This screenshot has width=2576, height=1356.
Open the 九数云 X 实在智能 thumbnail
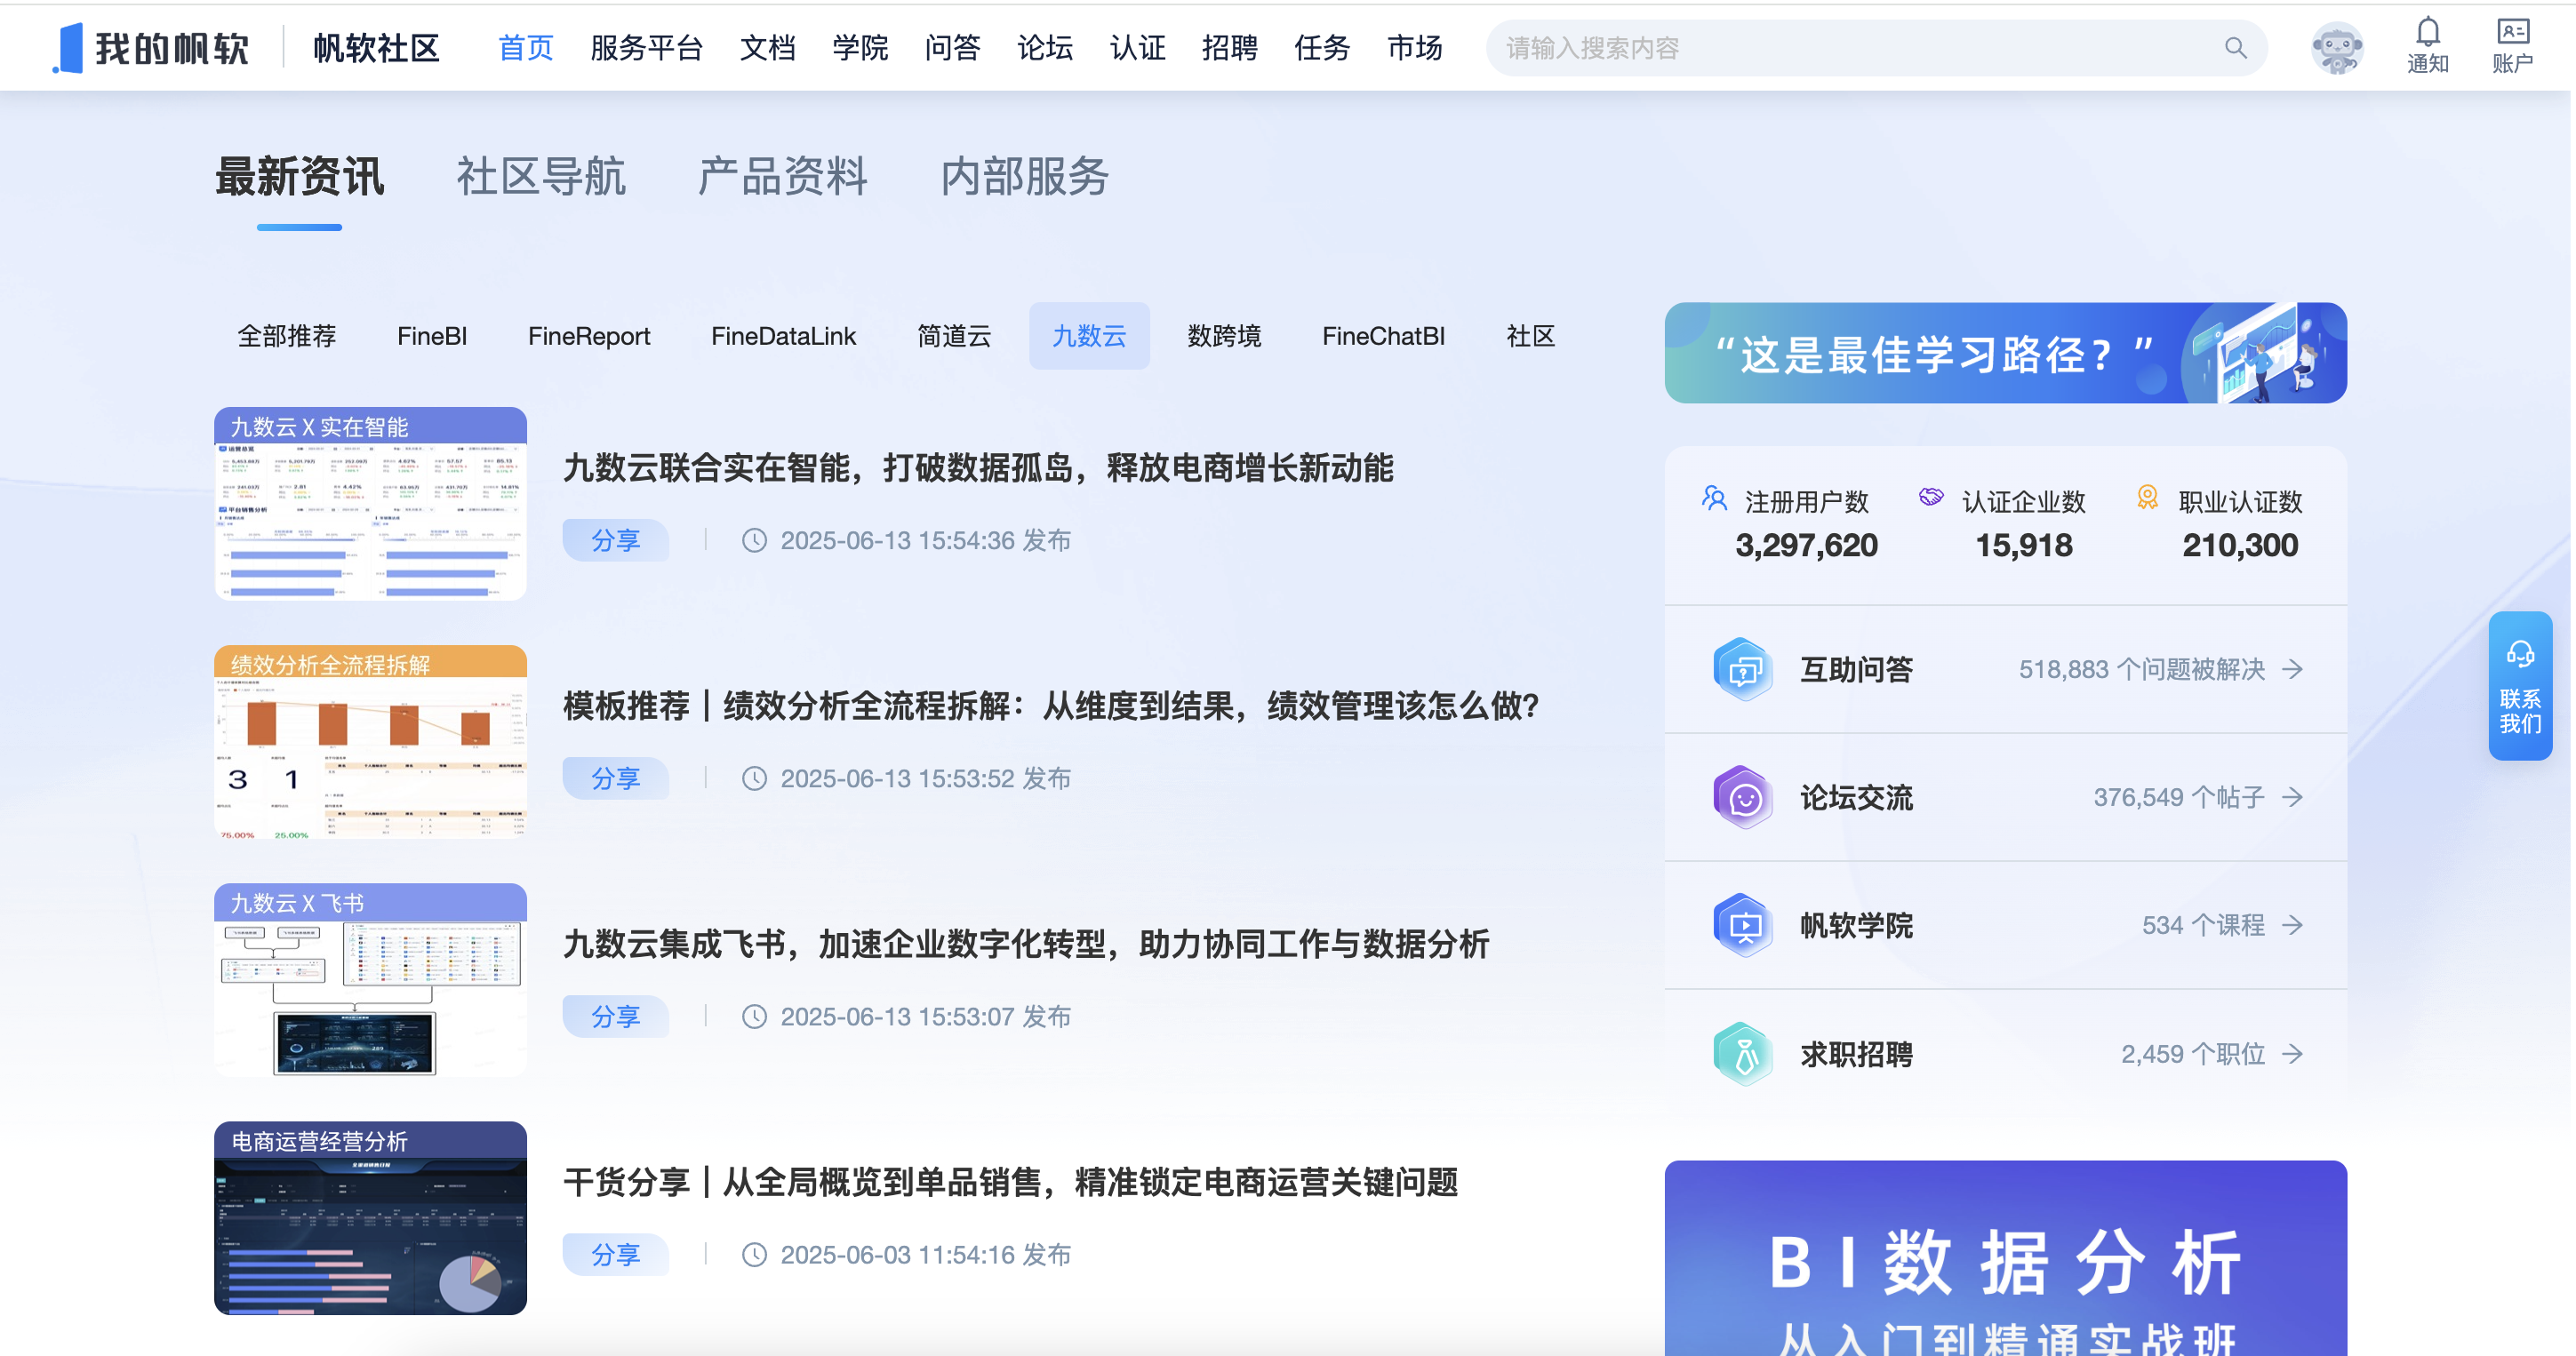tap(370, 503)
